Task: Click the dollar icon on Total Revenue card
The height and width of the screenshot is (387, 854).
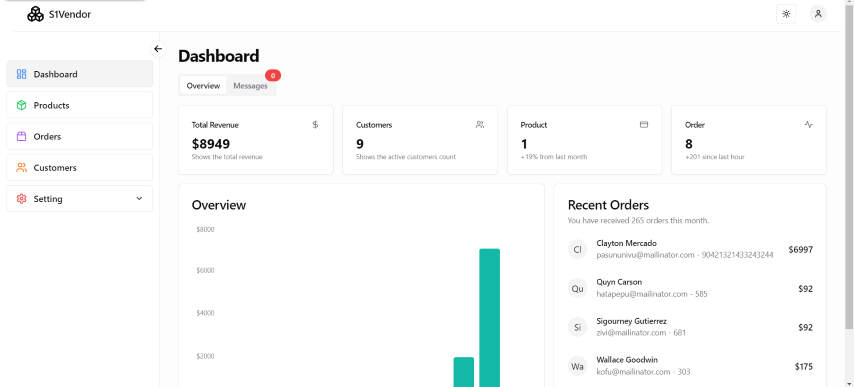Action: [x=315, y=125]
